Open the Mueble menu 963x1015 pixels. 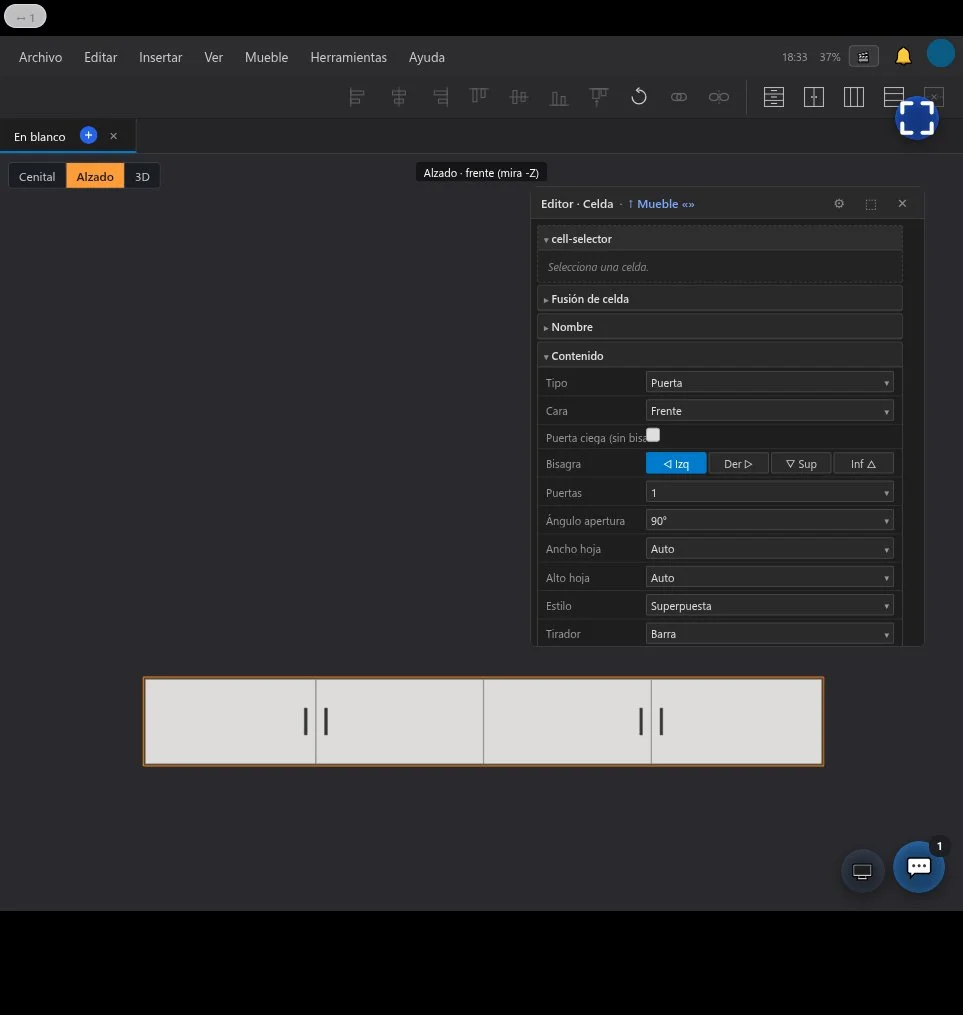pyautogui.click(x=267, y=57)
